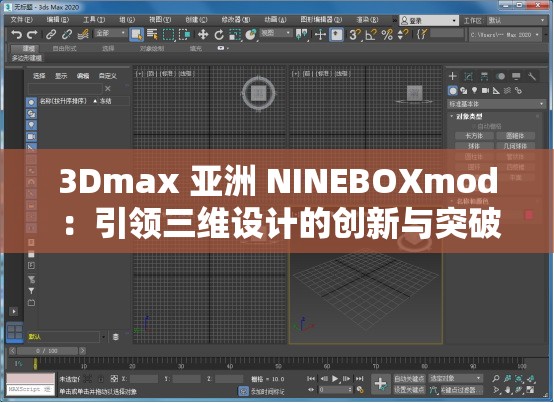Switch to the 自由形式 ribbon tab
Viewport: 554px width, 403px height.
(64, 48)
